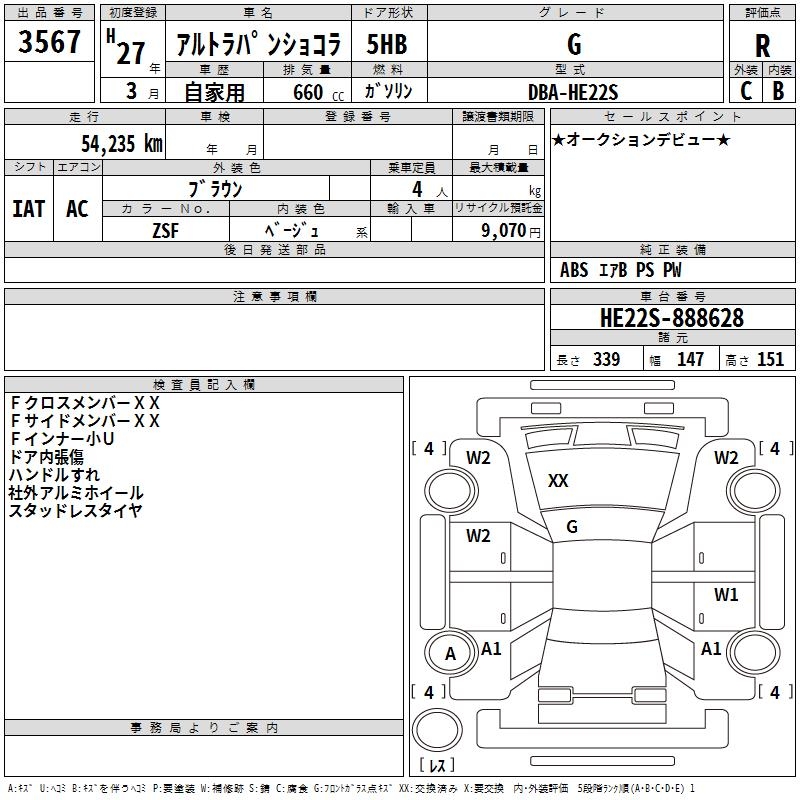The image size is (800, 800).
Task: Click the interior grade B cell
Action: click(x=778, y=90)
